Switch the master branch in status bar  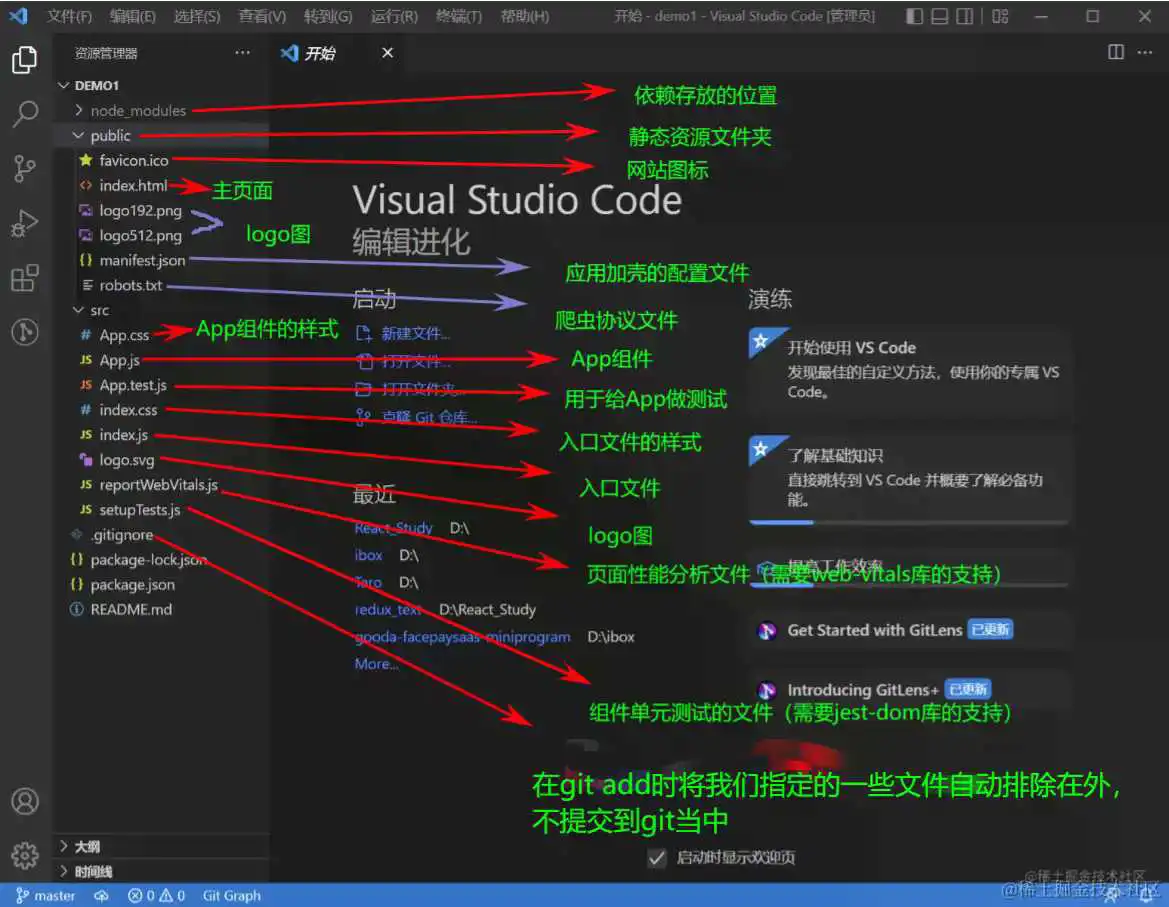coord(45,895)
